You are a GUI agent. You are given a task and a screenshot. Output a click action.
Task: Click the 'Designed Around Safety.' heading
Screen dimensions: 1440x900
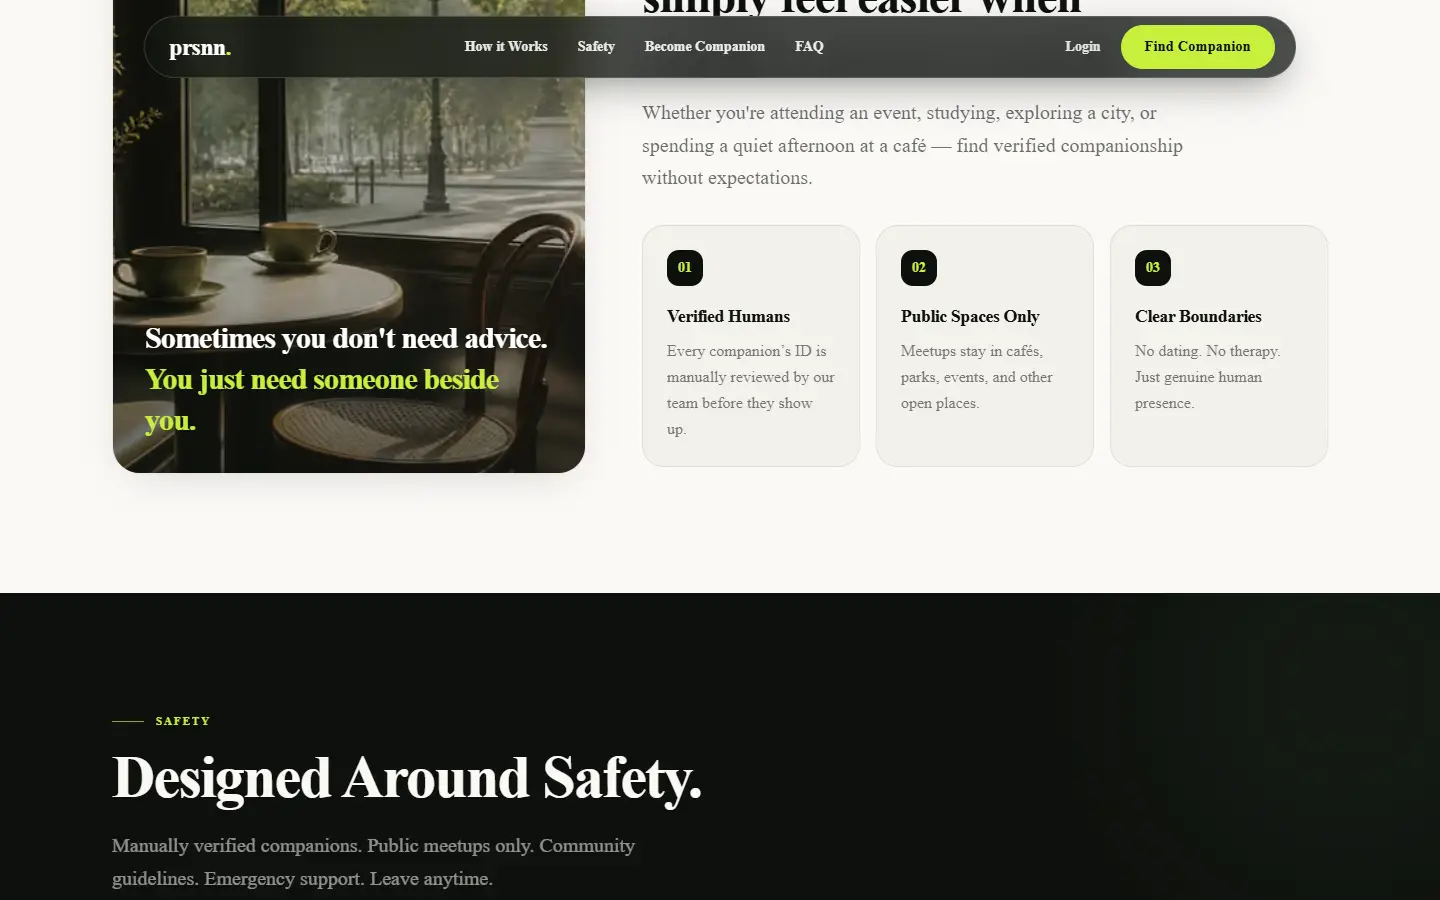pos(407,778)
